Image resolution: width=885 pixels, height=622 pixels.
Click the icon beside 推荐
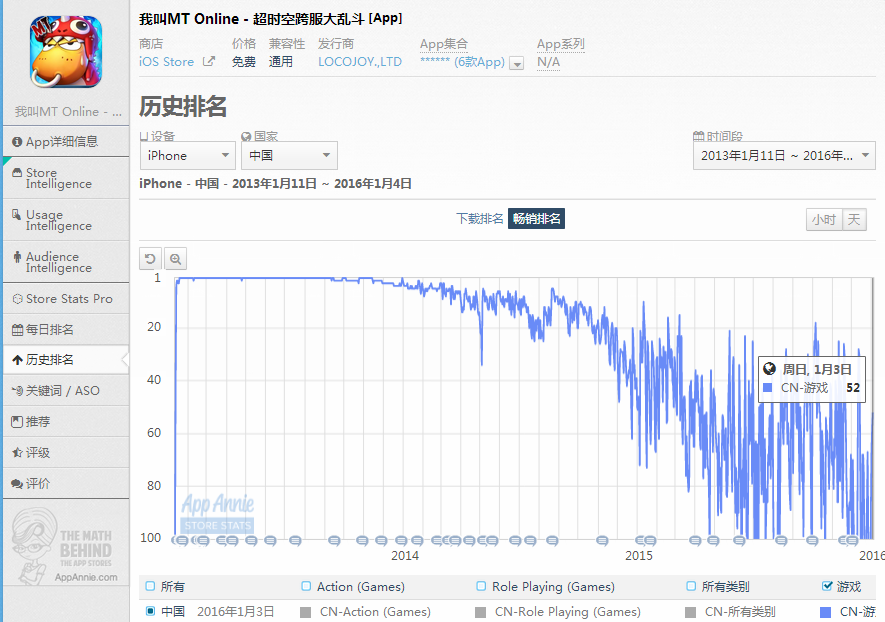coord(17,422)
